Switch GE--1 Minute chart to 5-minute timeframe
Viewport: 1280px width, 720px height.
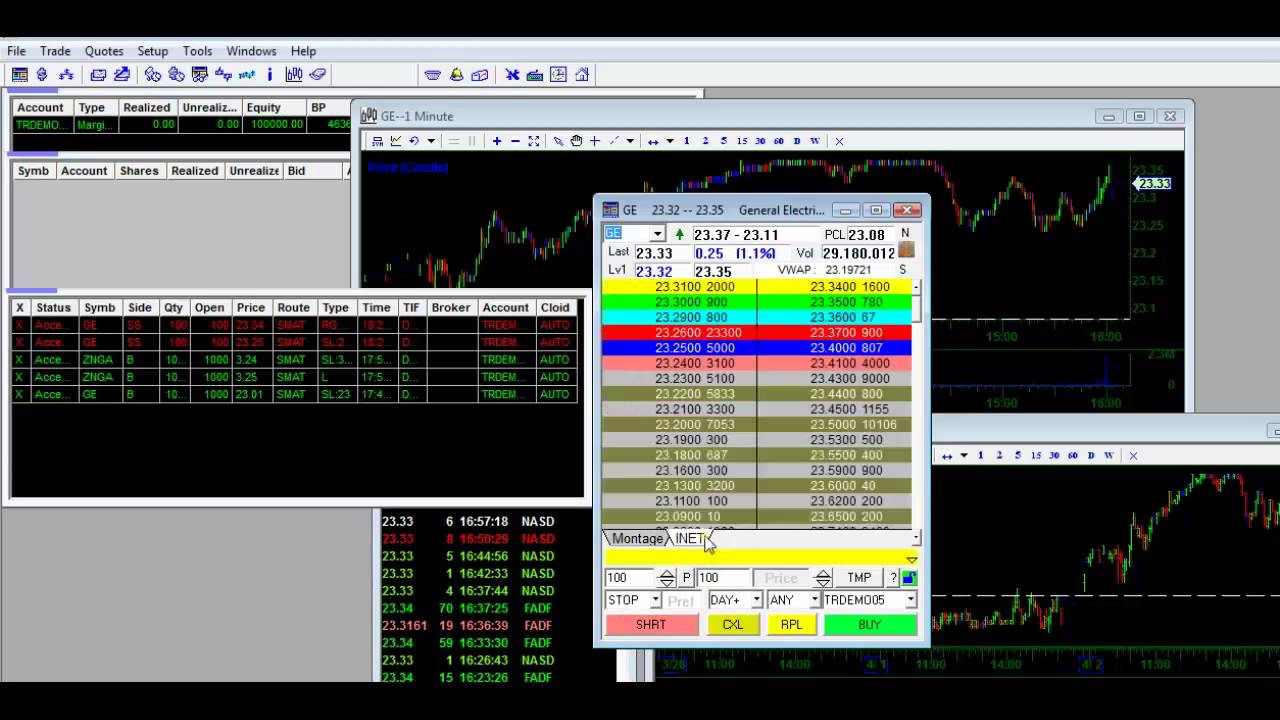(x=723, y=141)
